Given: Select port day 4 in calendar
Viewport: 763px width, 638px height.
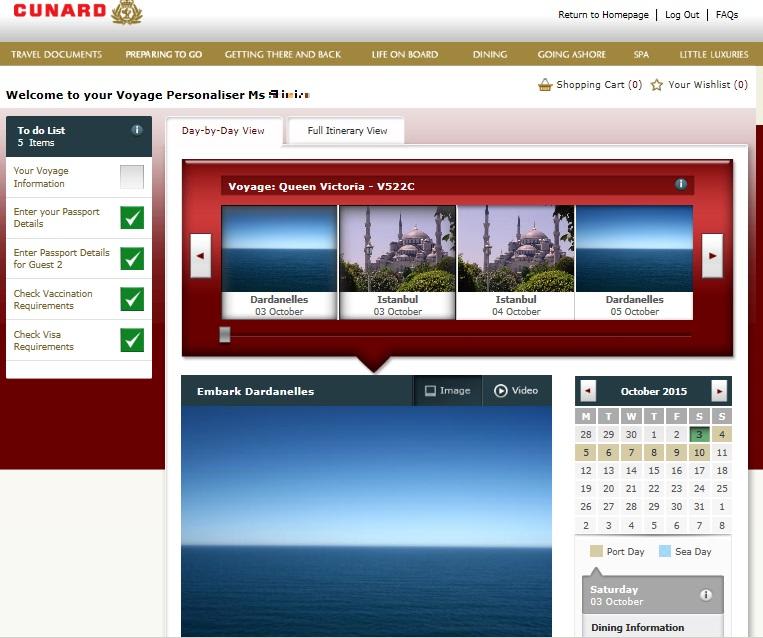Looking at the screenshot, I should click(x=722, y=434).
